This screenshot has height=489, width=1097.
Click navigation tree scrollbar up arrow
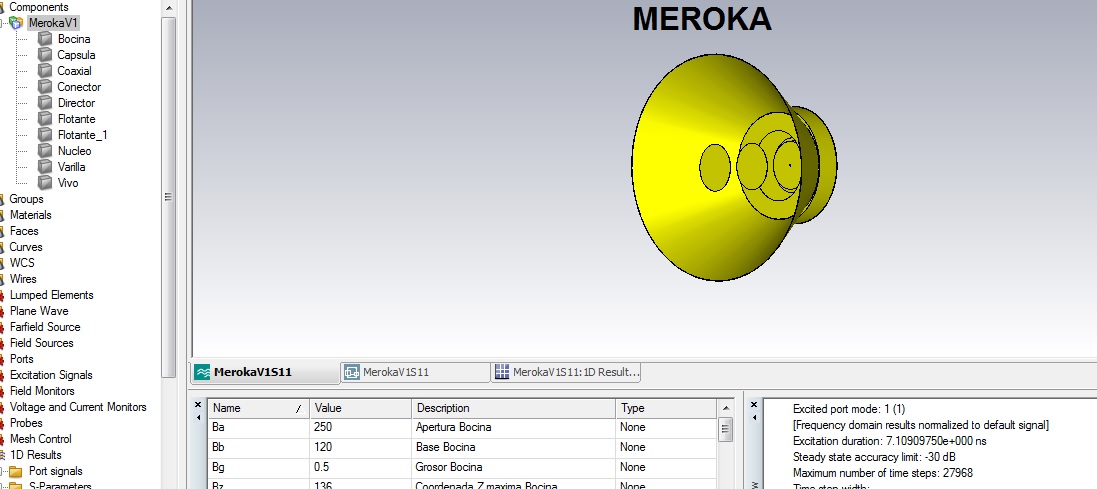point(168,8)
